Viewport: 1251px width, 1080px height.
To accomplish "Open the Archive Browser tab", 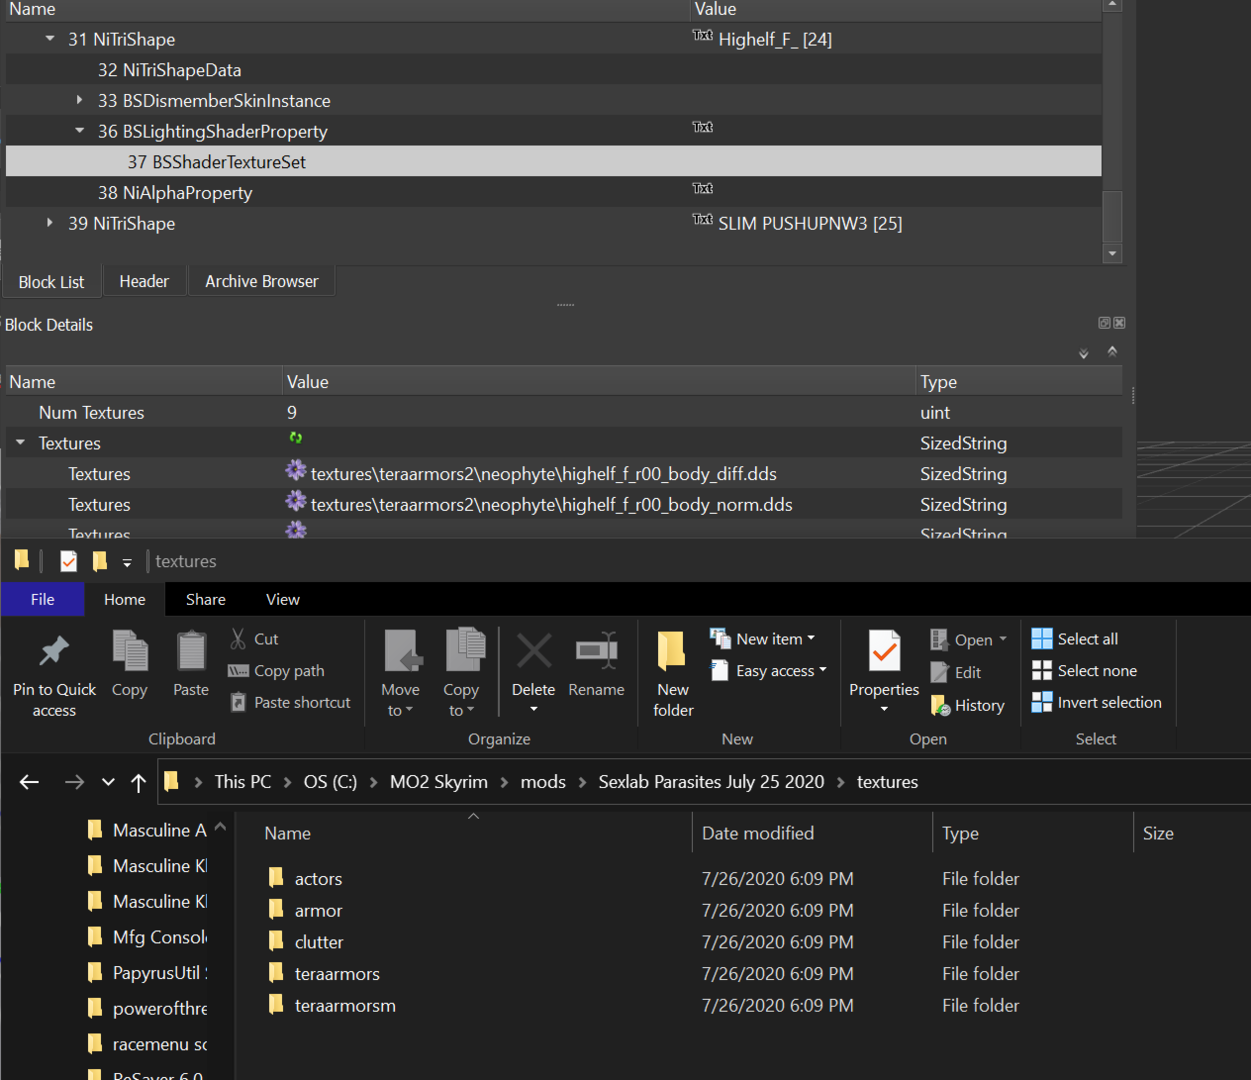I will pos(262,282).
